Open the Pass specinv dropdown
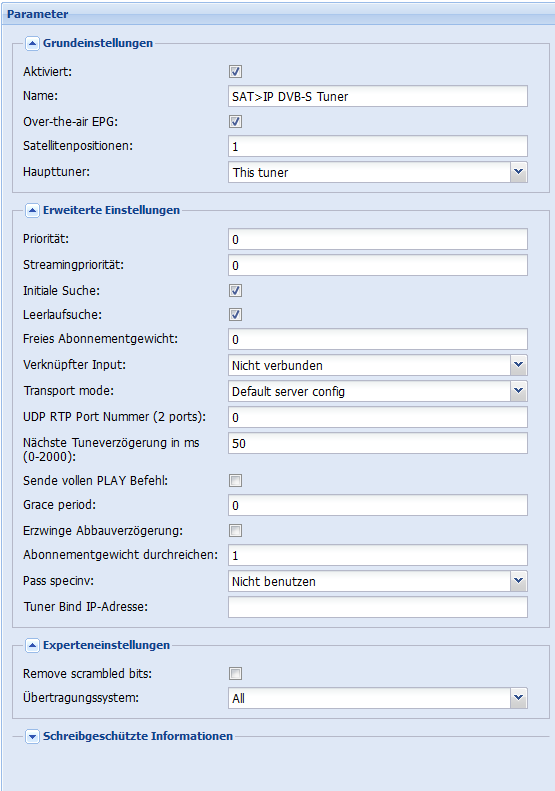Viewport: 555px width, 791px height. [x=519, y=581]
